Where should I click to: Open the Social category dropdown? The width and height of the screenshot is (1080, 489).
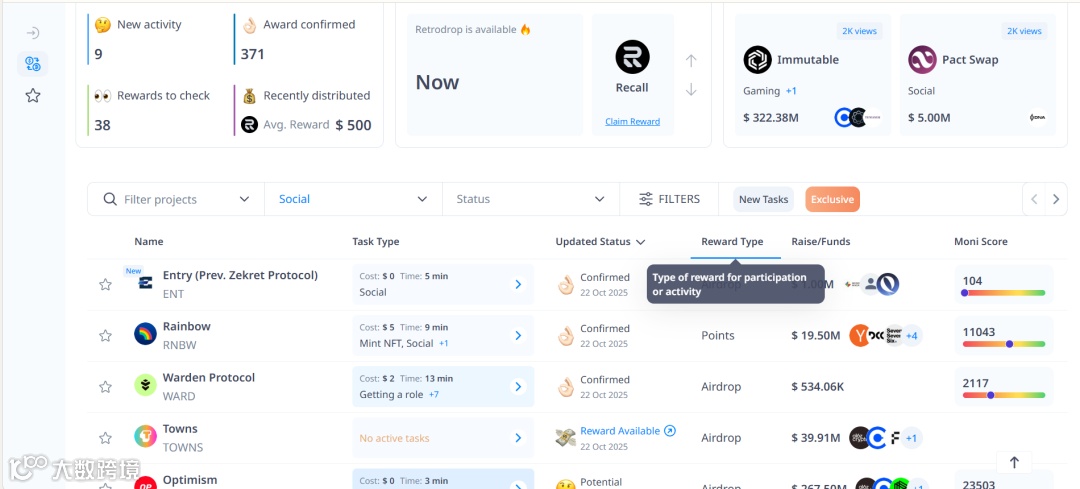pos(353,199)
